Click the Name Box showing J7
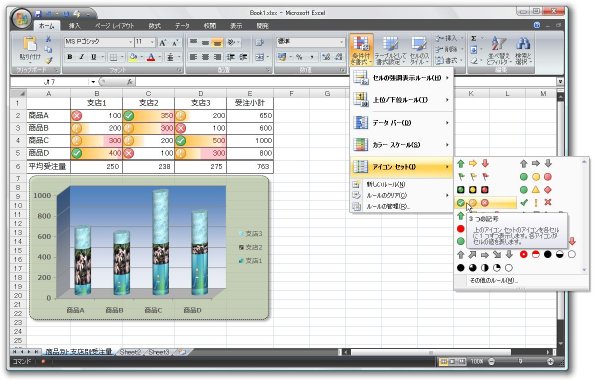Image resolution: width=597 pixels, height=380 pixels. pos(49,82)
